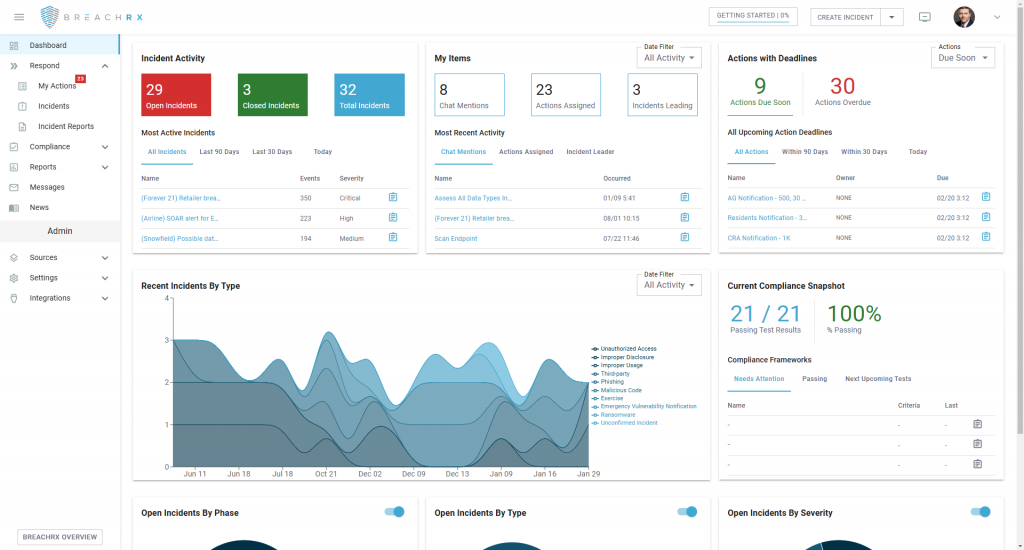Screen dimensions: 1024x550
Task: Collapse the Respond section chevron
Action: (105, 66)
